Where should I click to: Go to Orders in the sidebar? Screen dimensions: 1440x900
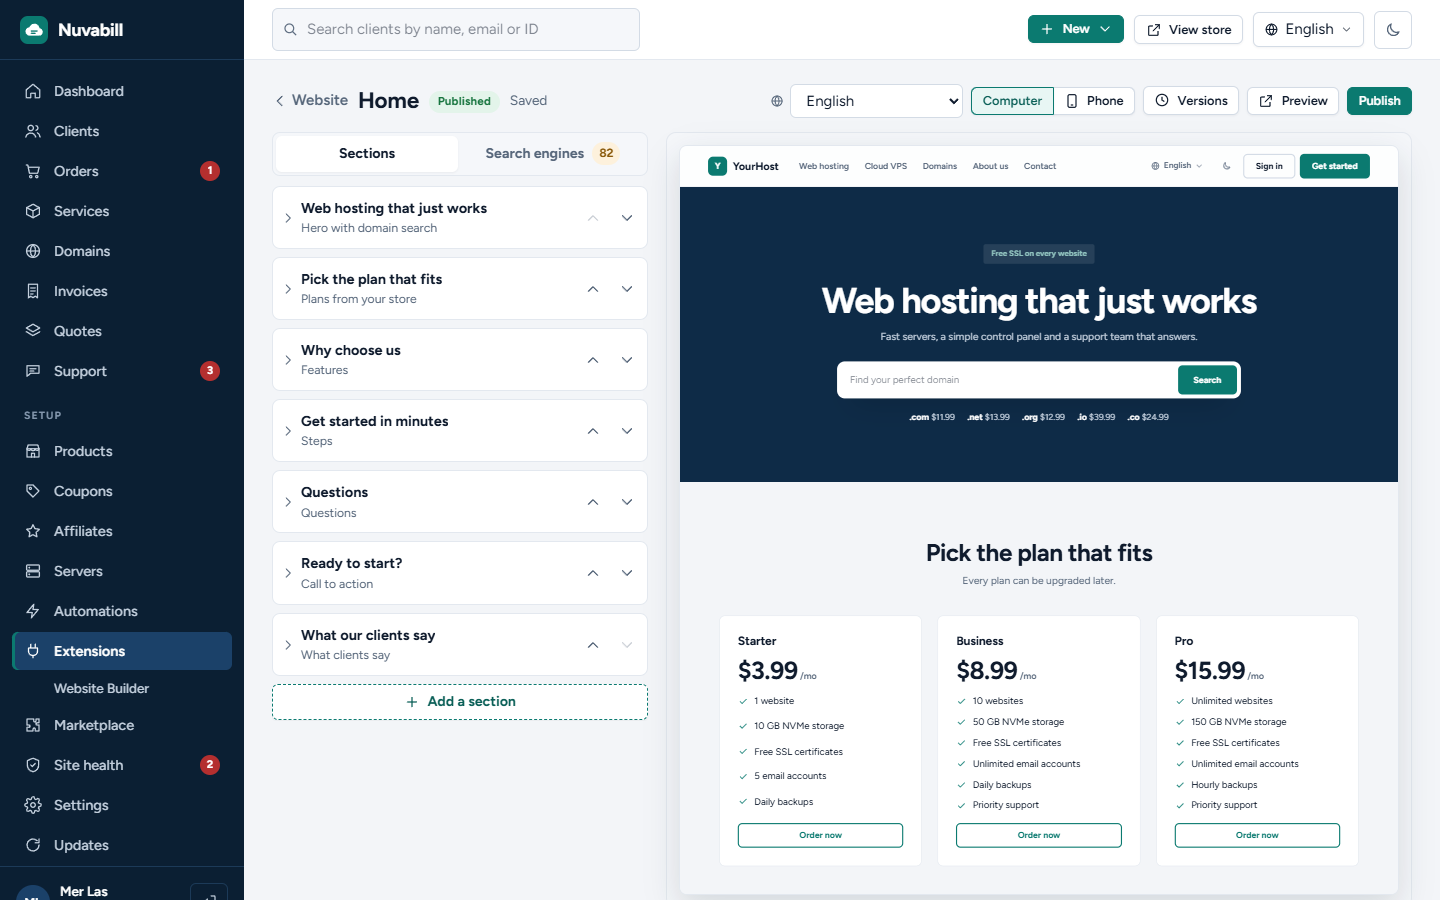coord(122,171)
